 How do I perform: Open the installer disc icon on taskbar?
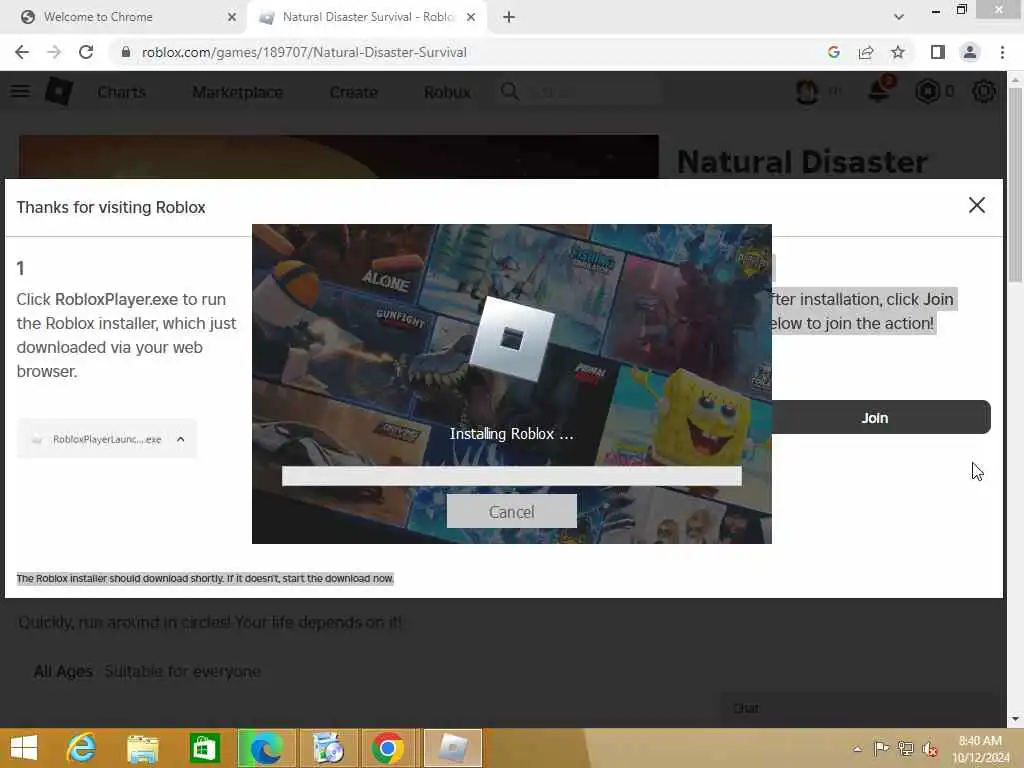(328, 748)
